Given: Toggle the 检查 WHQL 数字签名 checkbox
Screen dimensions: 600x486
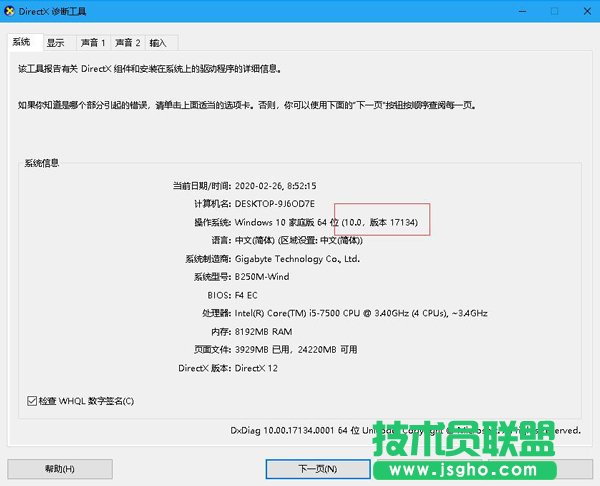Looking at the screenshot, I should (32, 401).
